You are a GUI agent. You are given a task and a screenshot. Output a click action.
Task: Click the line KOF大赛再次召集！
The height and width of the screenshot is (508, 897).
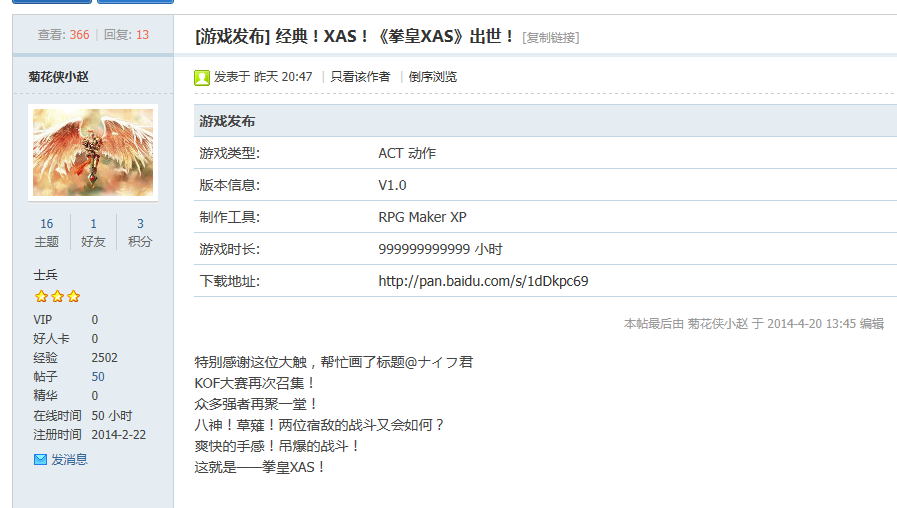(x=255, y=383)
